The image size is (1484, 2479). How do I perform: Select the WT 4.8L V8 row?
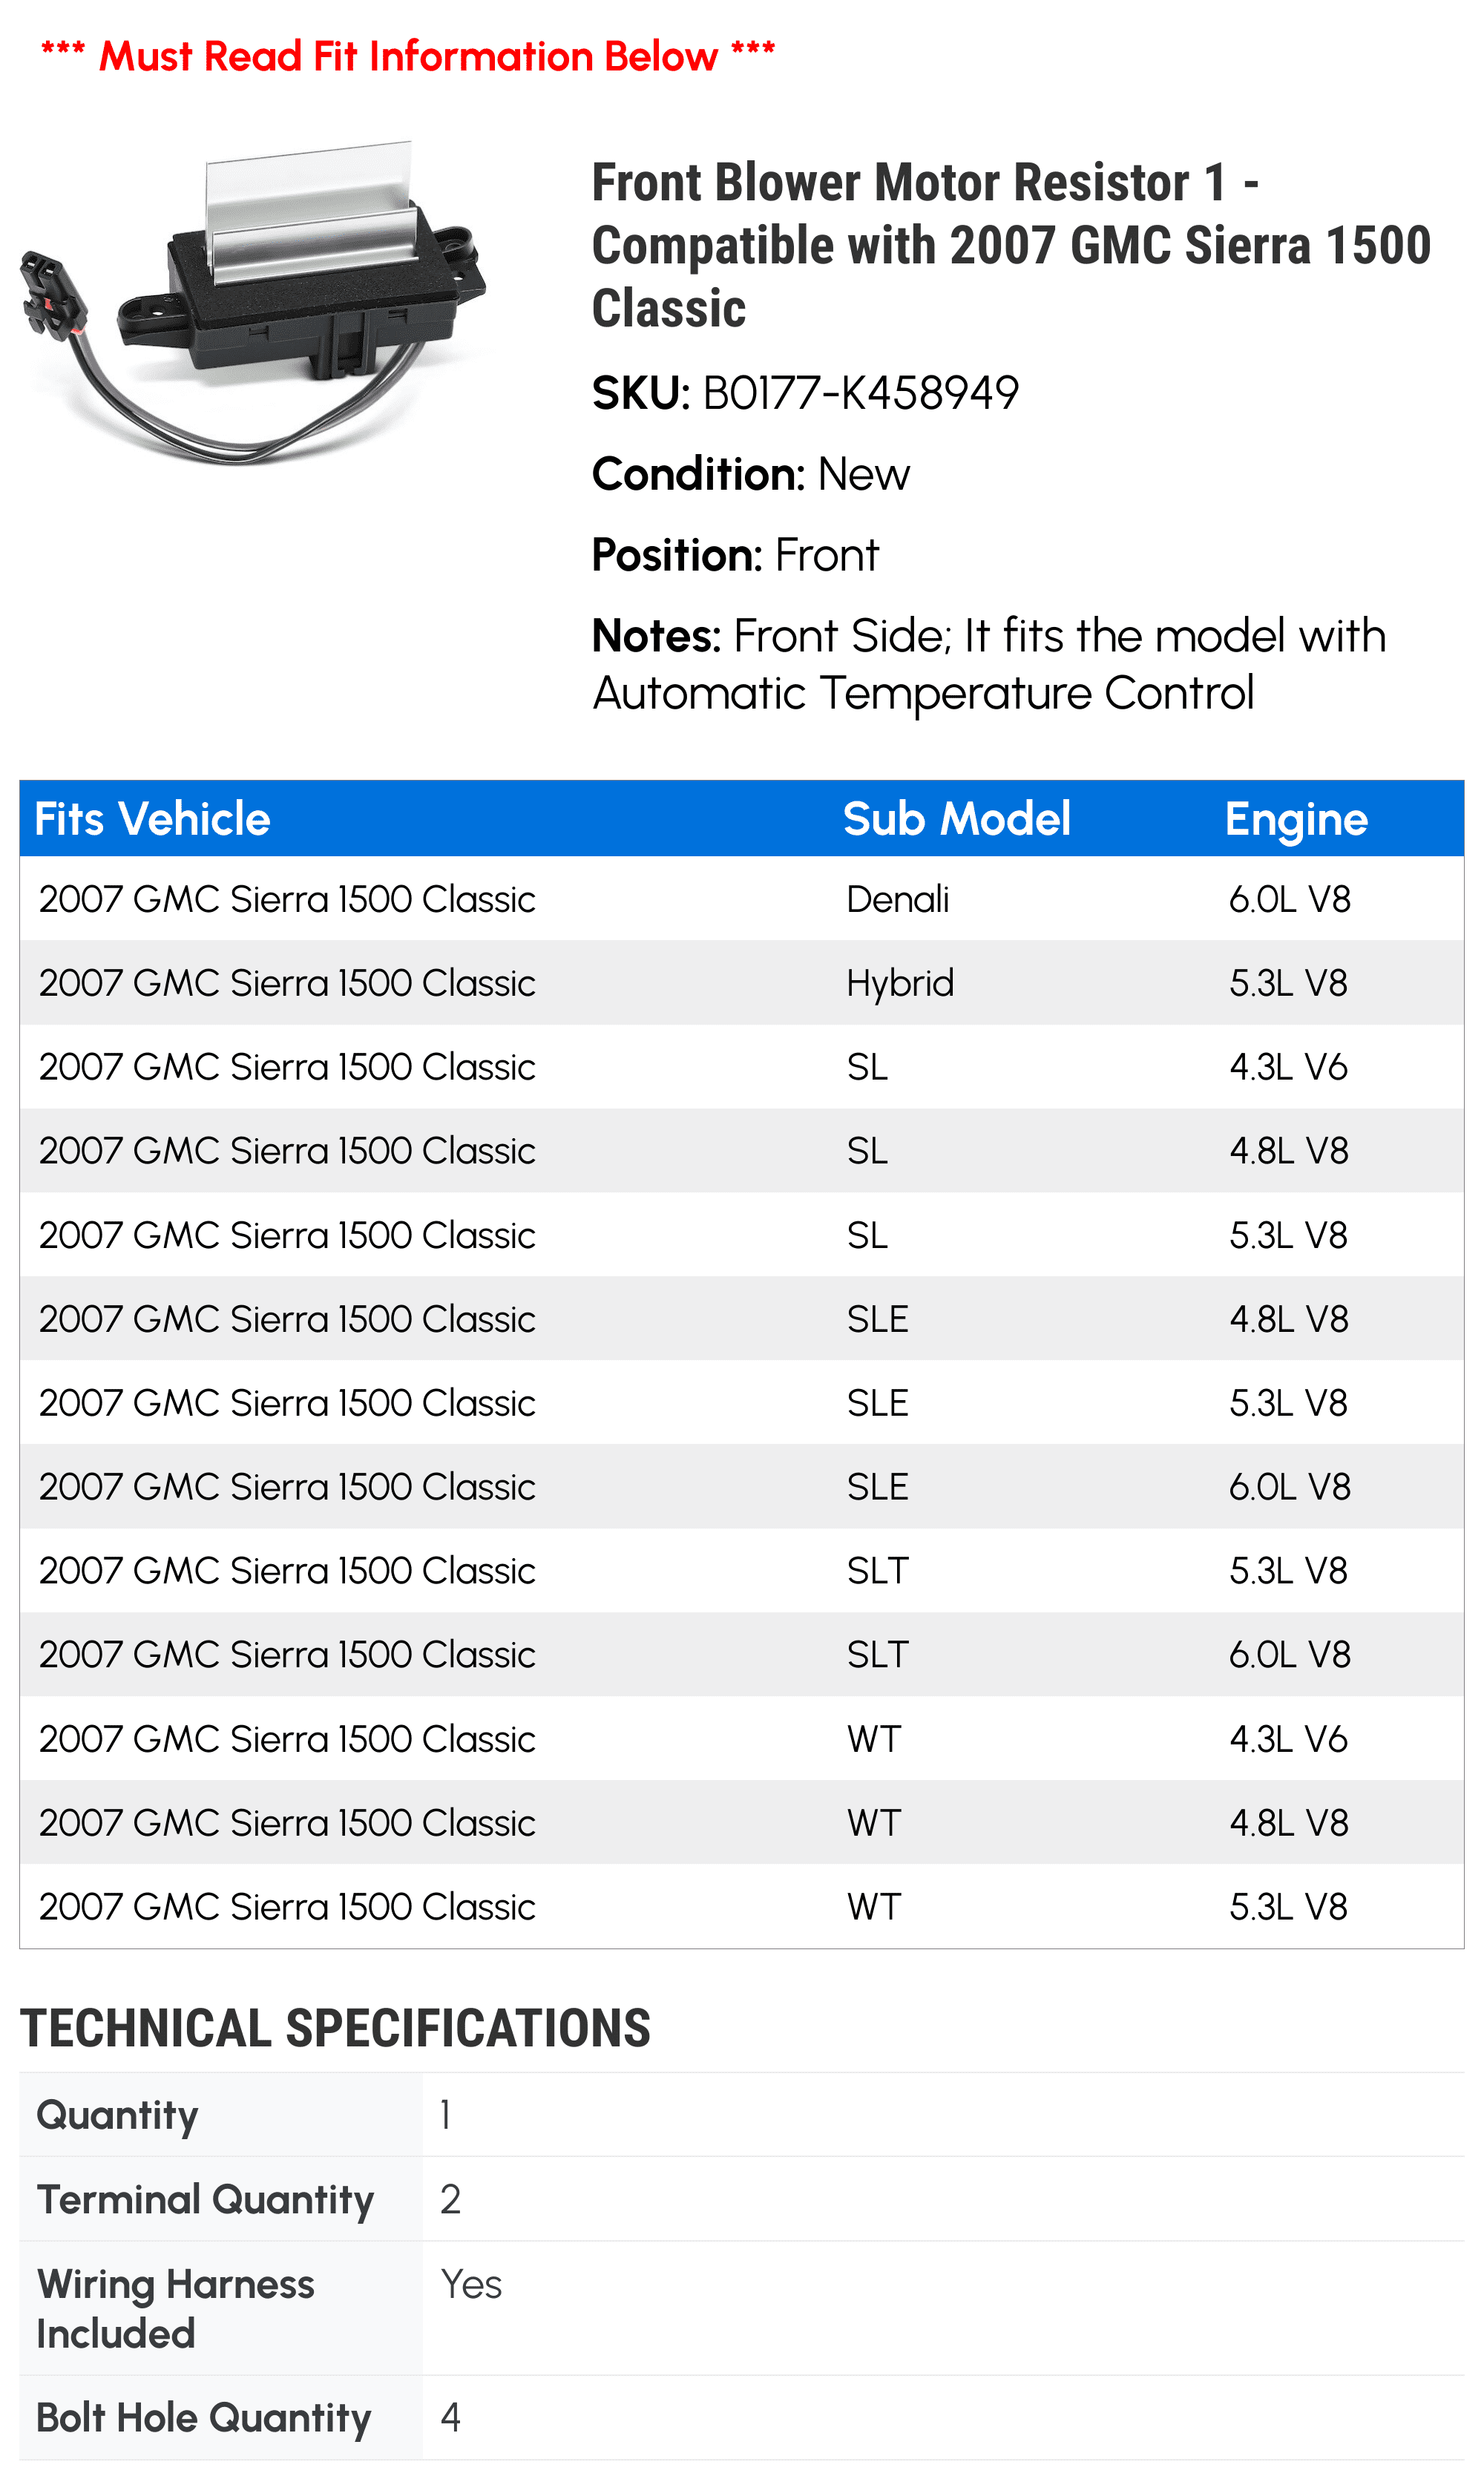pos(742,1823)
